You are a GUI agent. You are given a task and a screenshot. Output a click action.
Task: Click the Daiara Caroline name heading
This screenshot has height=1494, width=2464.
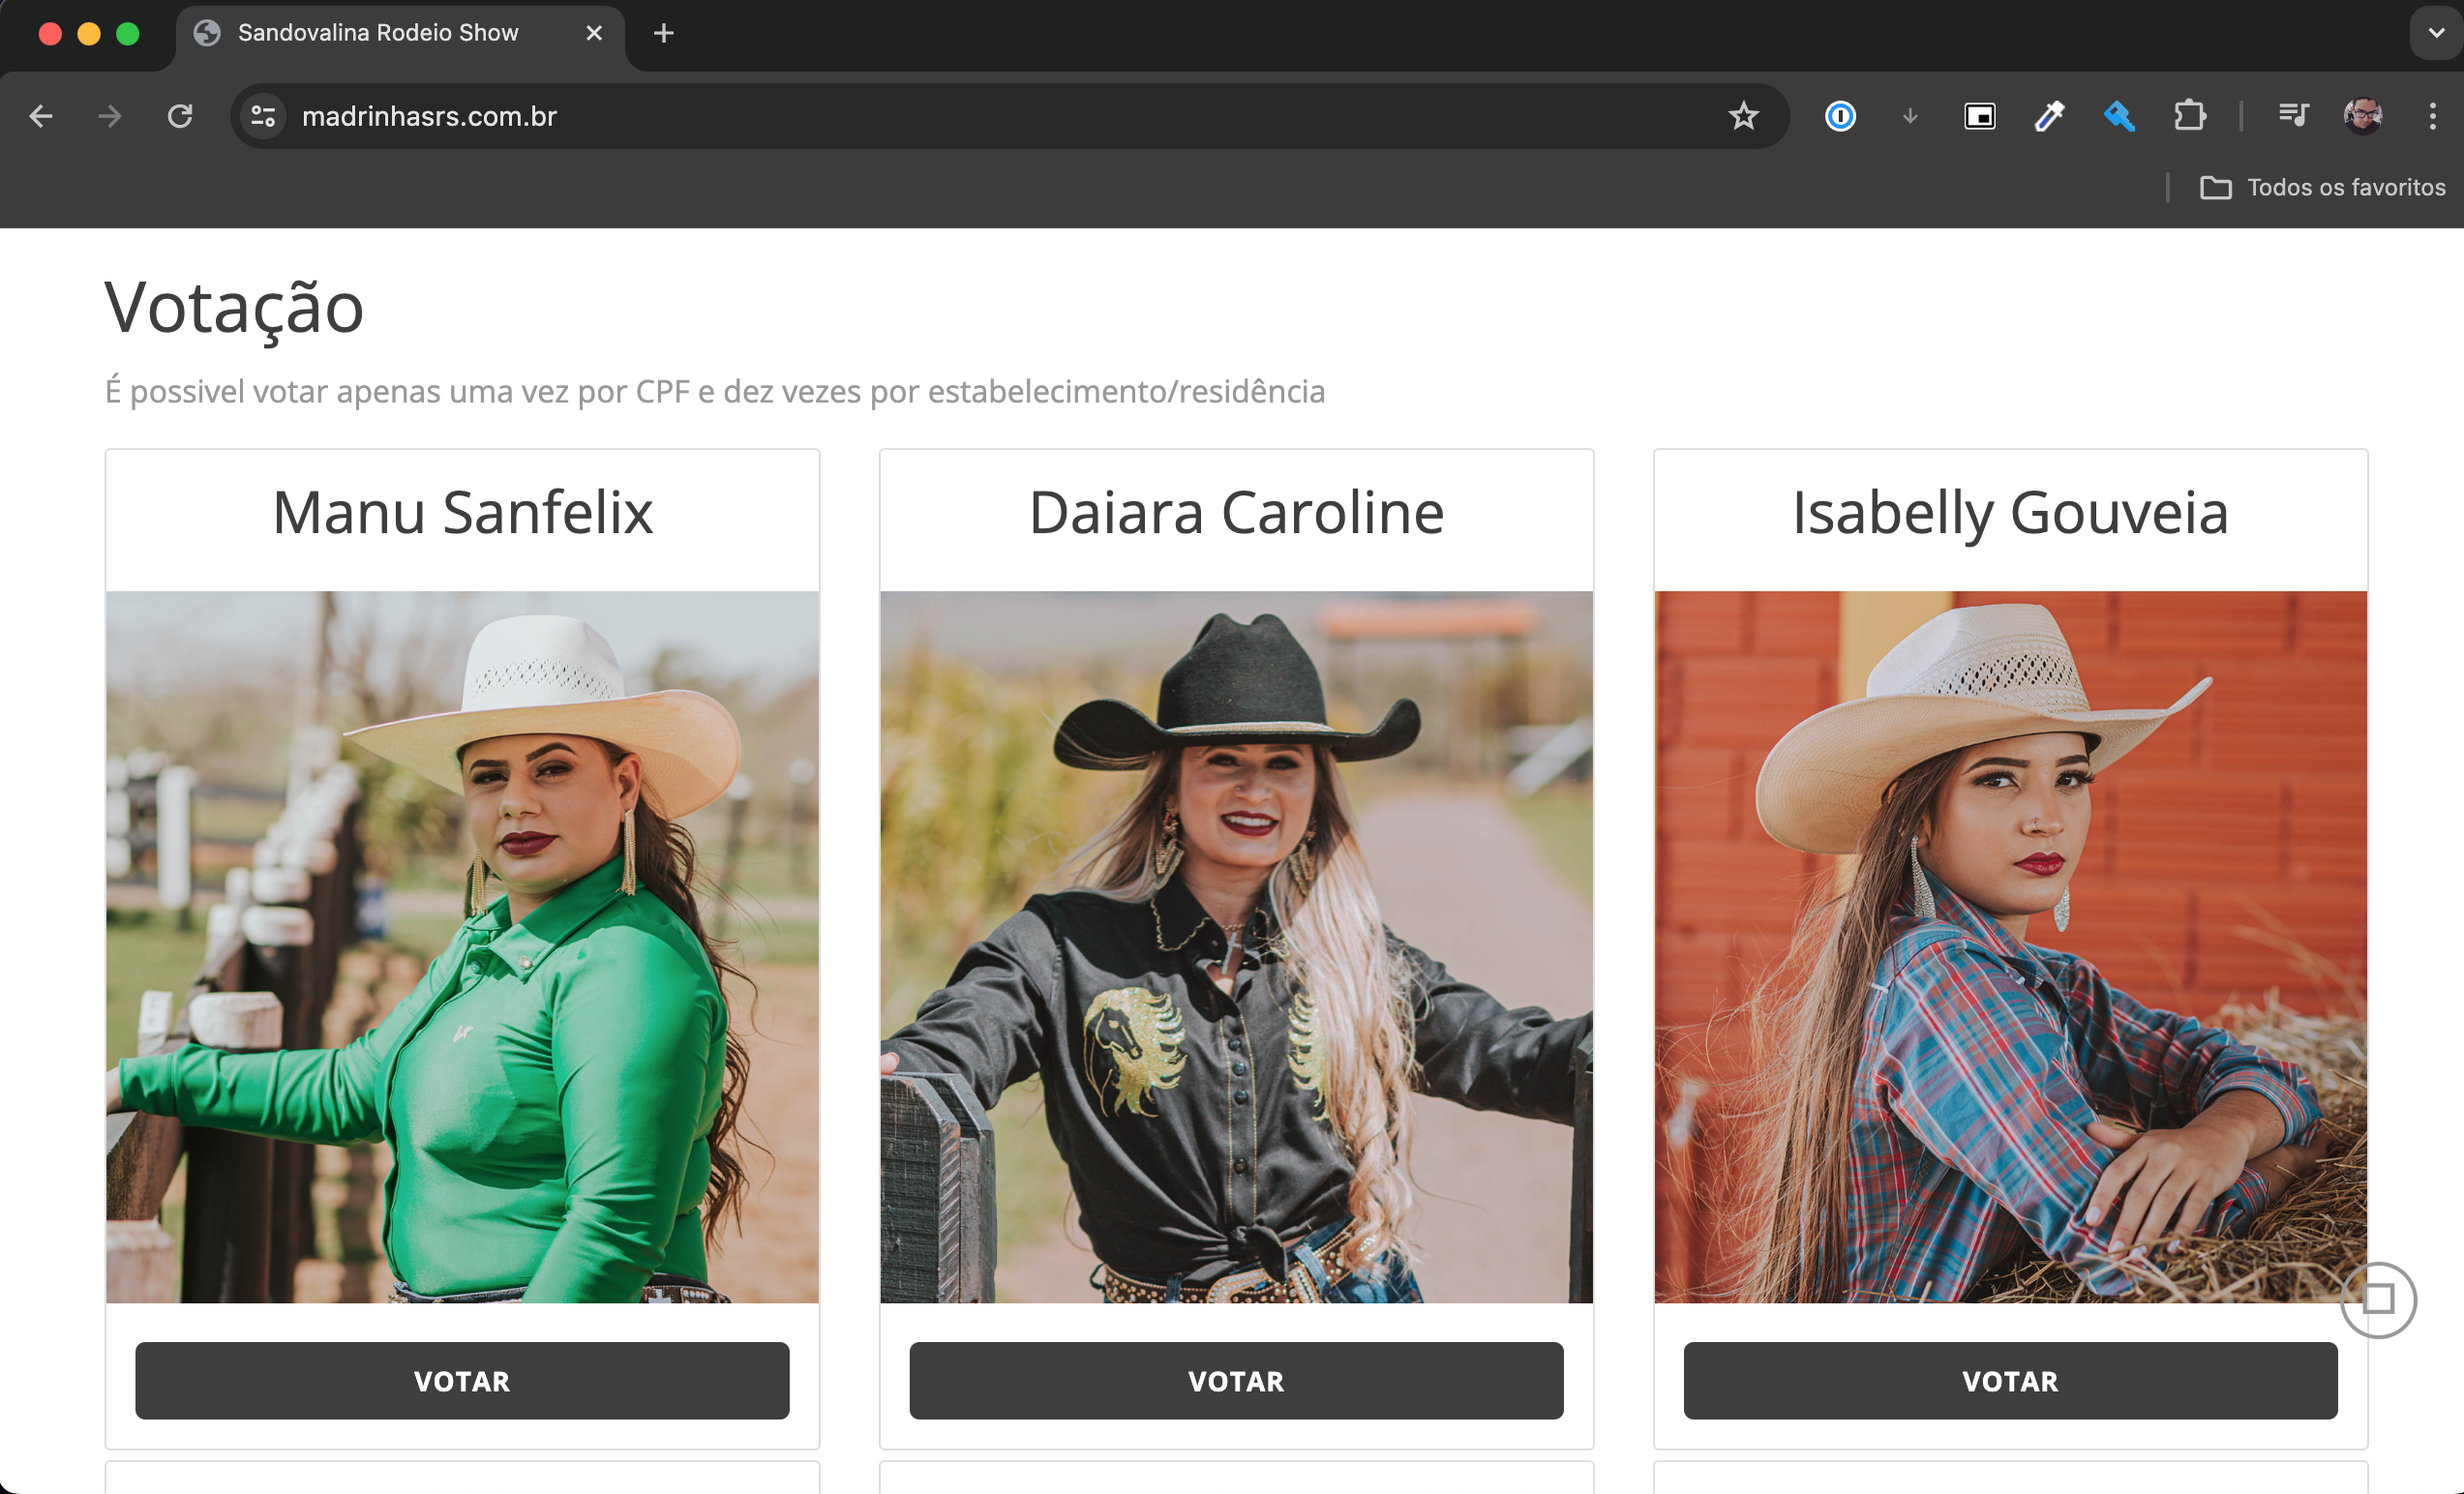click(1236, 513)
